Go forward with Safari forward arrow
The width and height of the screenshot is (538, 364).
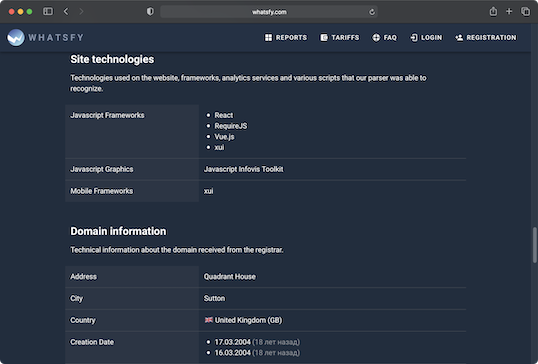(81, 12)
